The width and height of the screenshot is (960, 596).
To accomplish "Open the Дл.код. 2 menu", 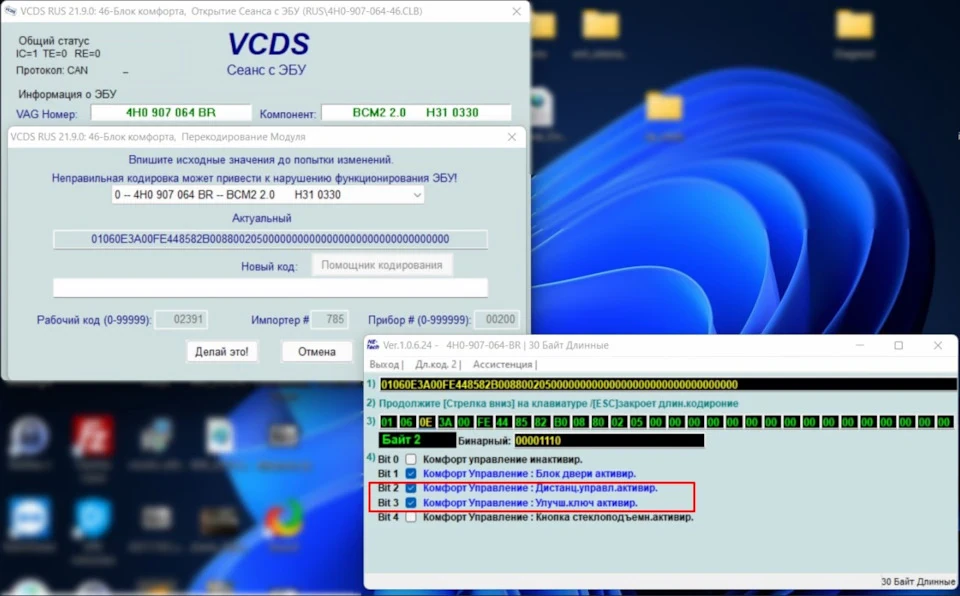I will pos(437,364).
